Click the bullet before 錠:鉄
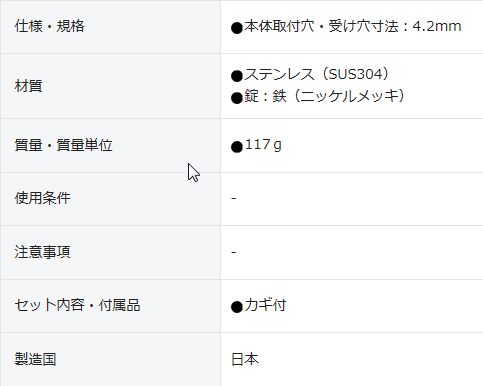 (x=237, y=98)
